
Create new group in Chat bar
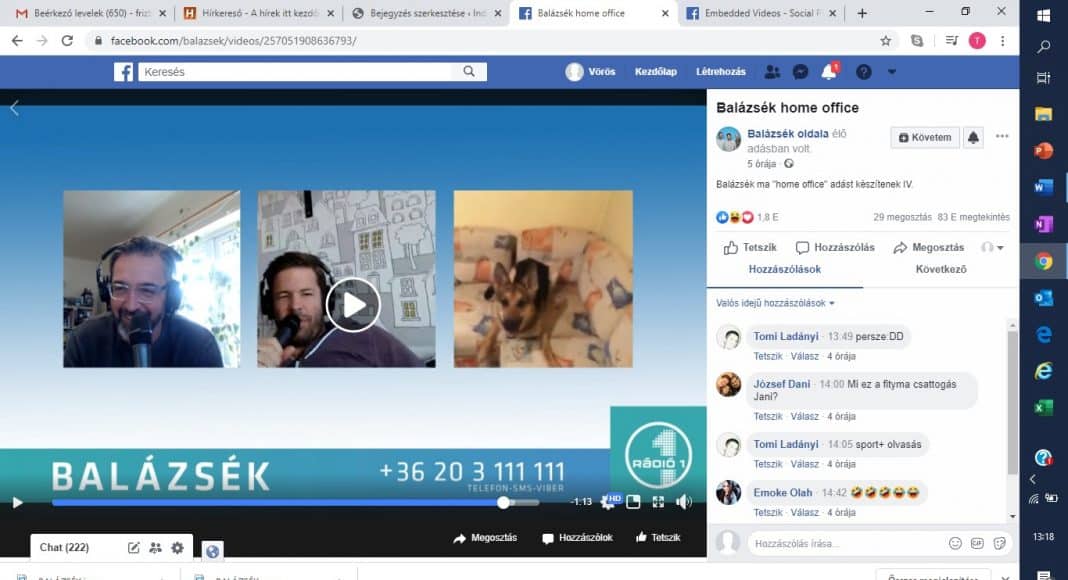(x=155, y=547)
